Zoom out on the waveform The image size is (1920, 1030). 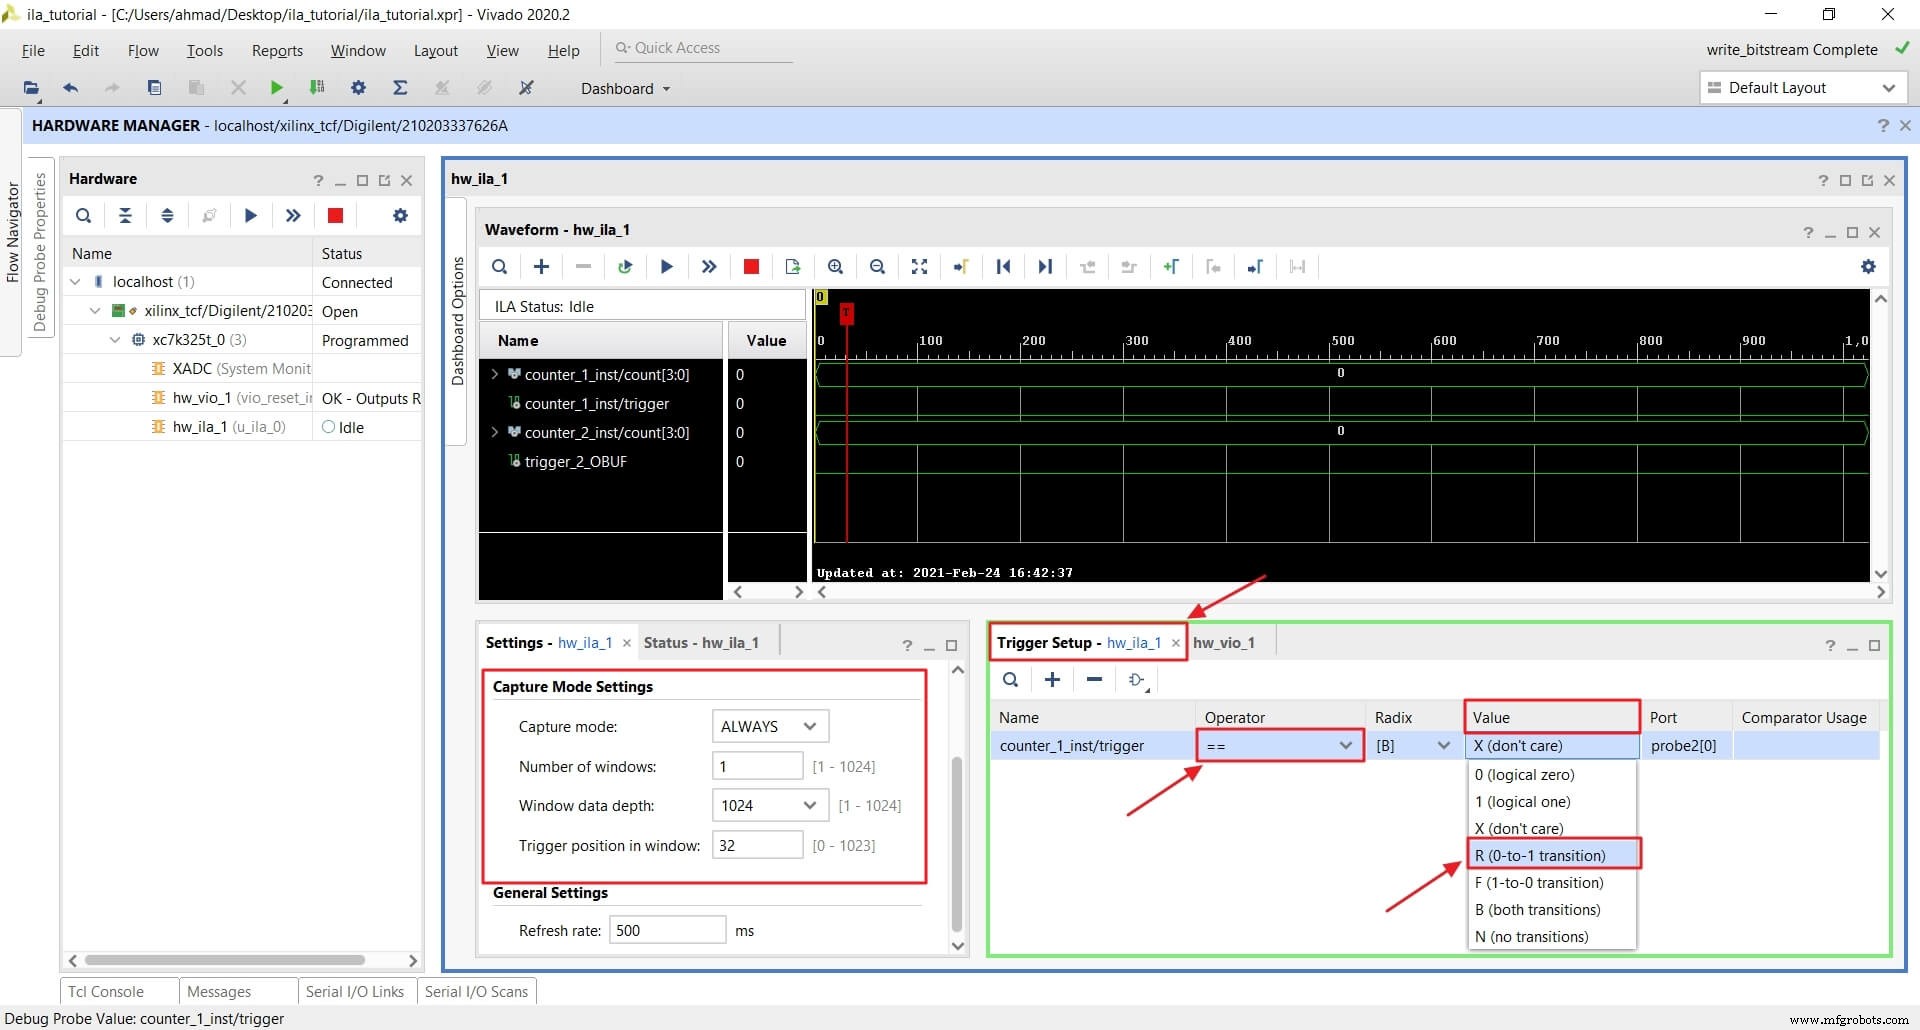(877, 267)
